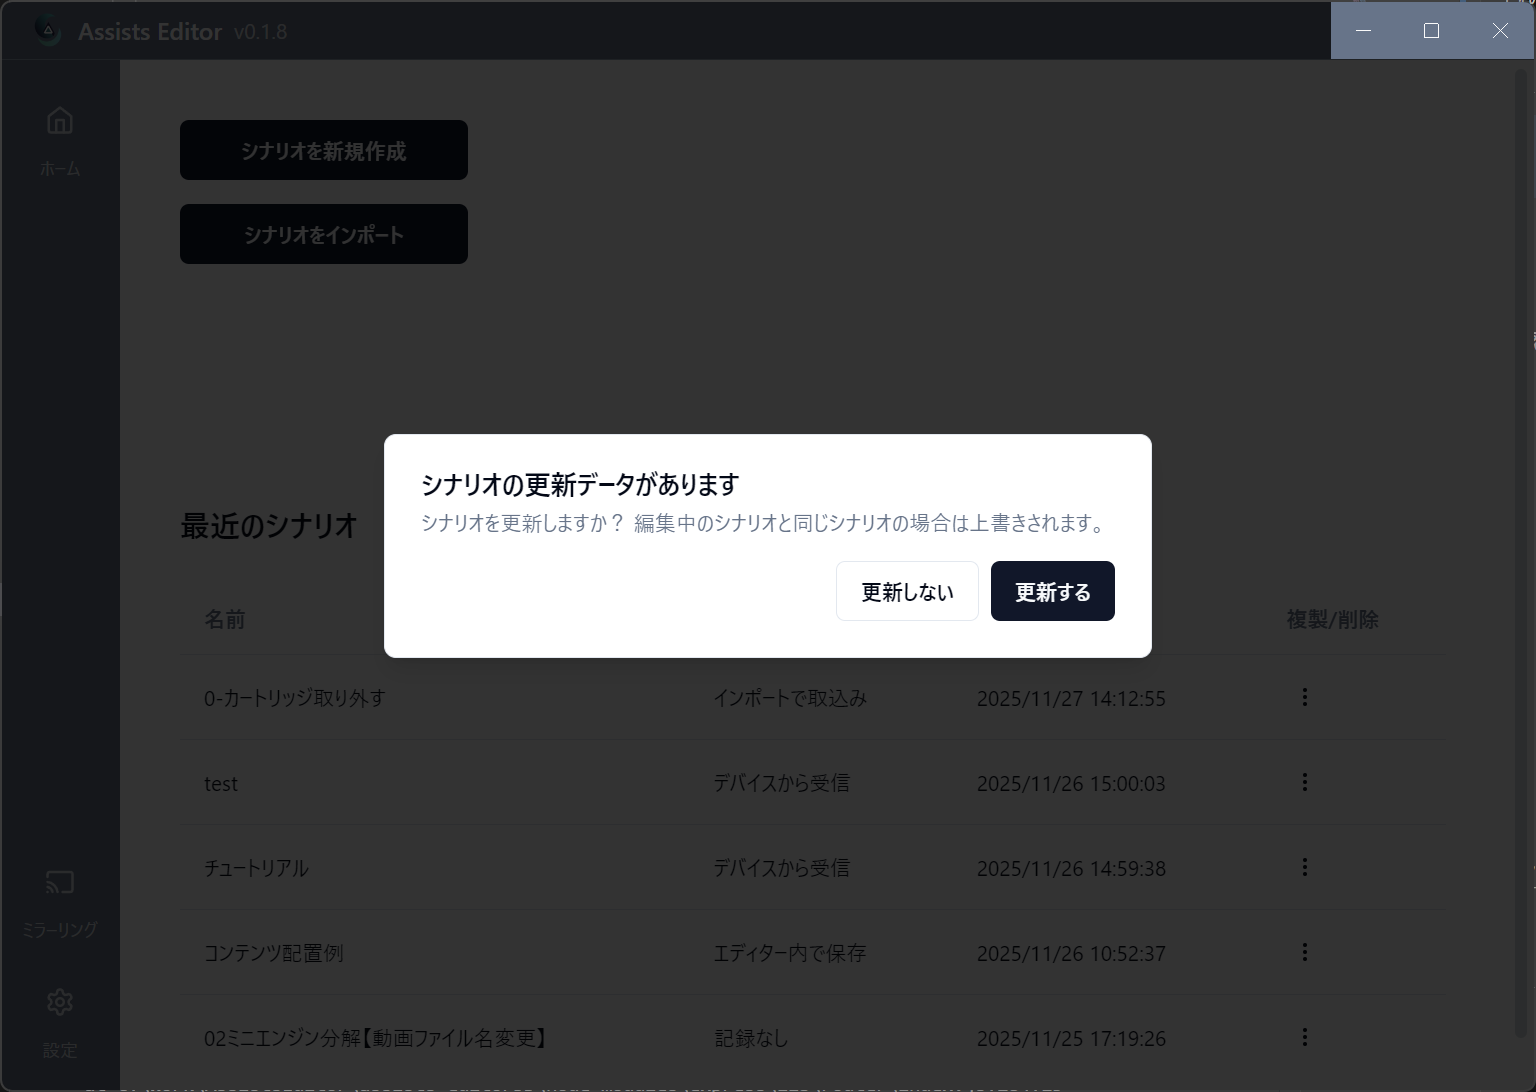Click シナリオをインポート button
1536x1092 pixels.
(323, 234)
